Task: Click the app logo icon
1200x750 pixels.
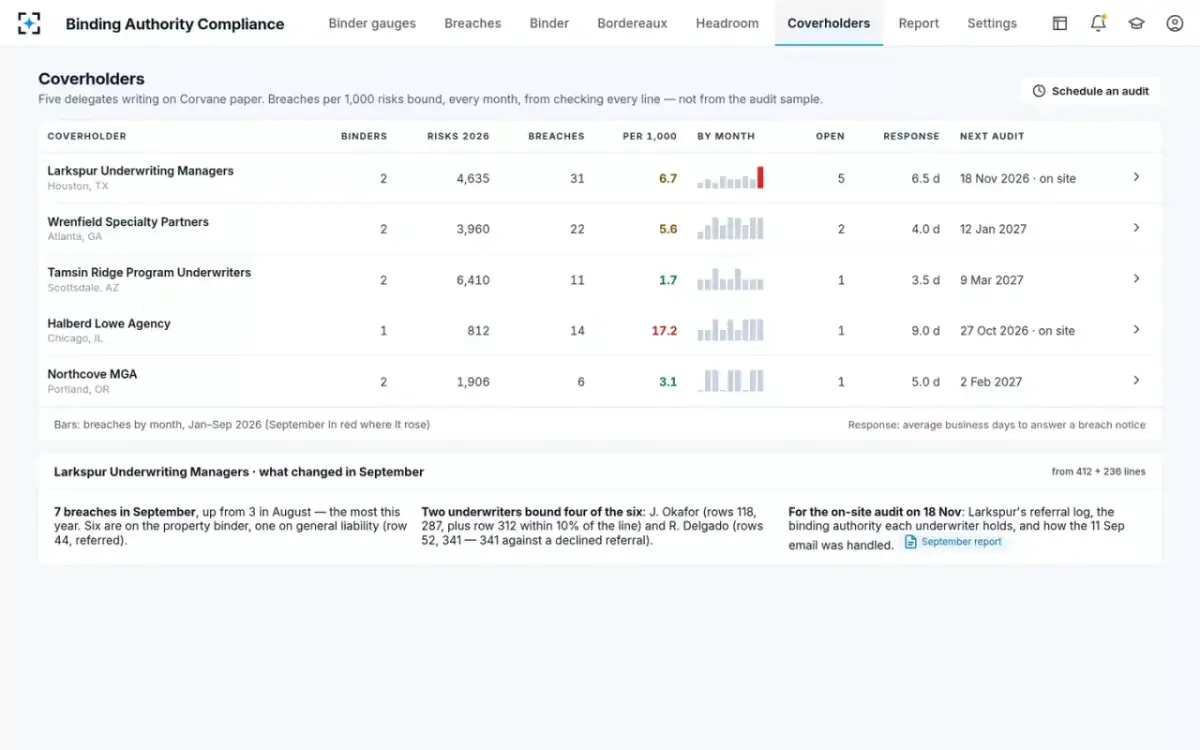Action: point(29,23)
